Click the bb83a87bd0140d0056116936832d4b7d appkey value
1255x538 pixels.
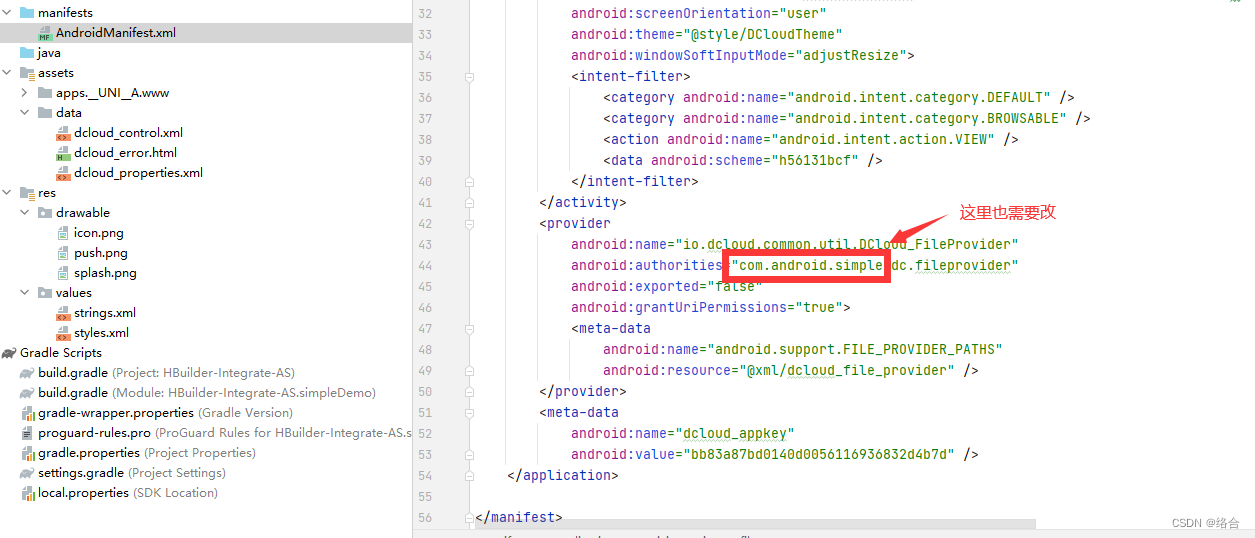pyautogui.click(x=819, y=455)
